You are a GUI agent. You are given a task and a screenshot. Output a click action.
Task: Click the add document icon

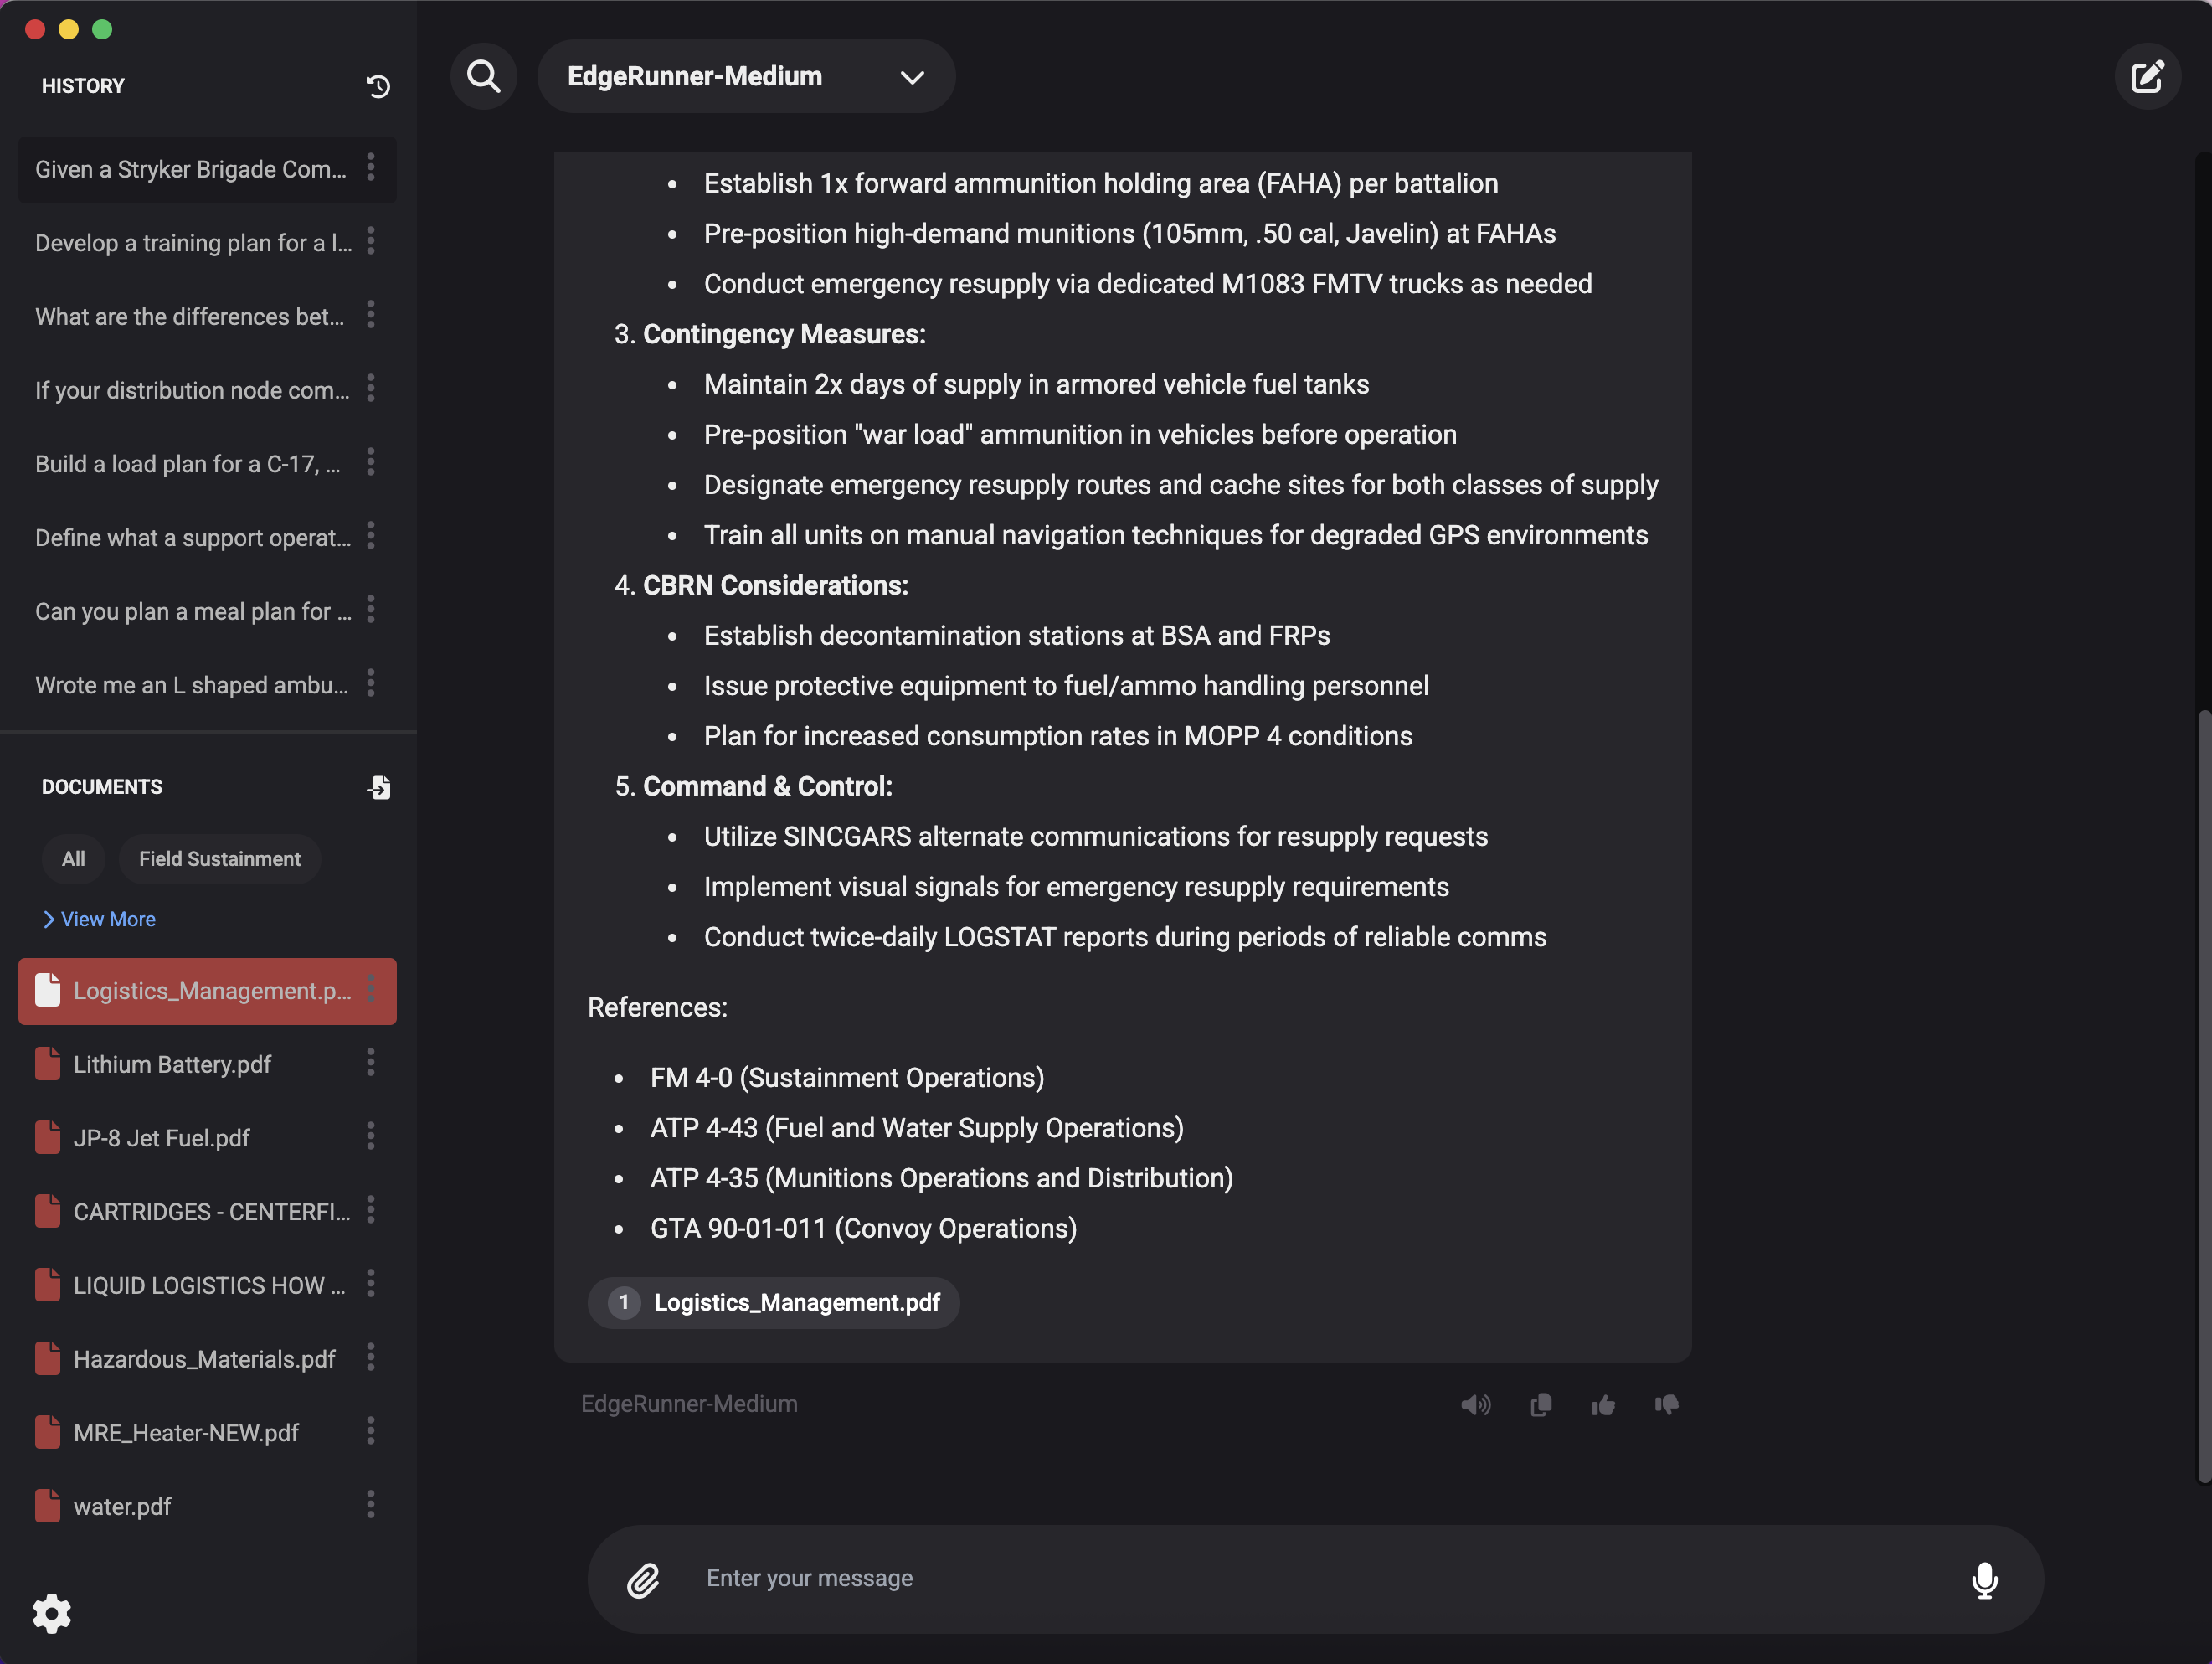coord(379,788)
